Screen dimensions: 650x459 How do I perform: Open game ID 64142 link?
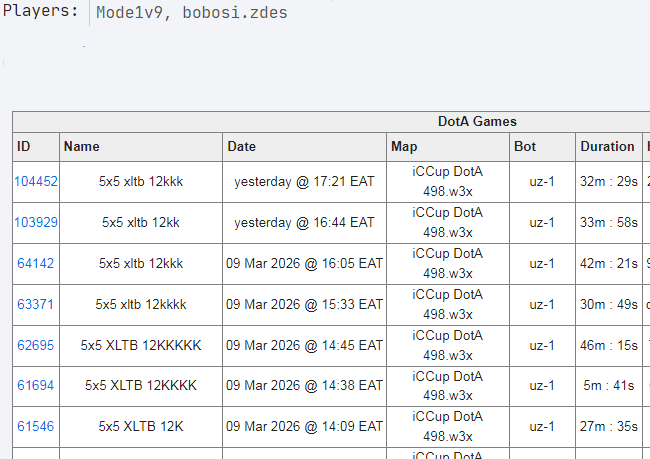(36, 264)
